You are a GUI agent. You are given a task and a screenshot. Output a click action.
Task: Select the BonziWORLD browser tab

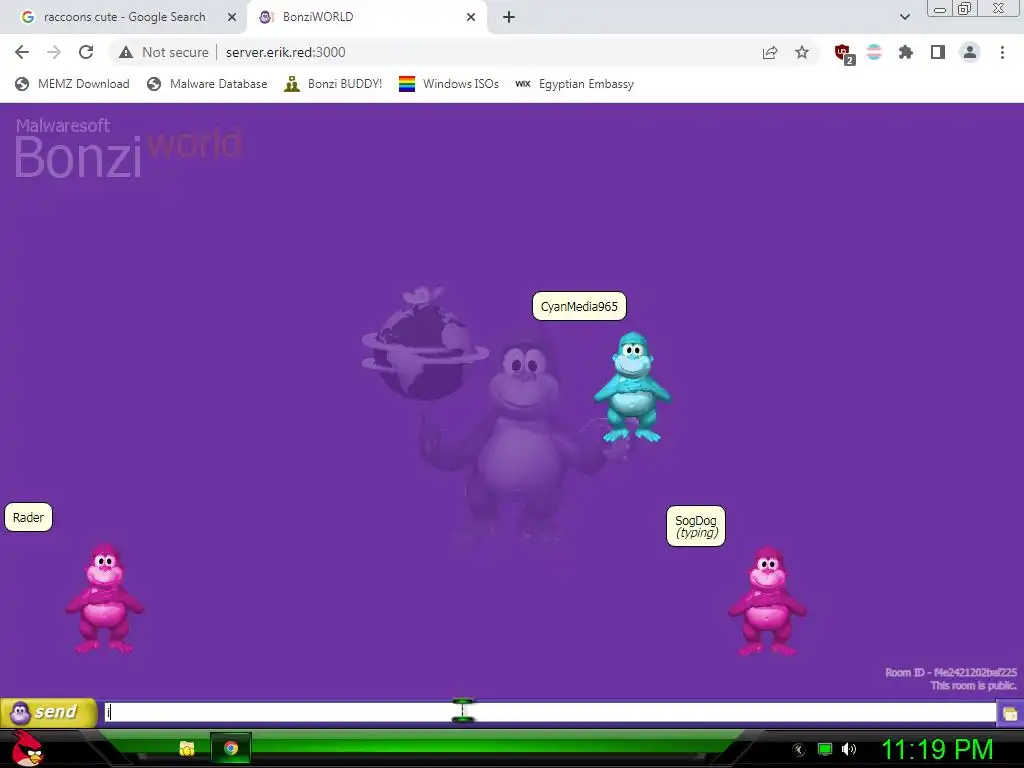pos(366,17)
